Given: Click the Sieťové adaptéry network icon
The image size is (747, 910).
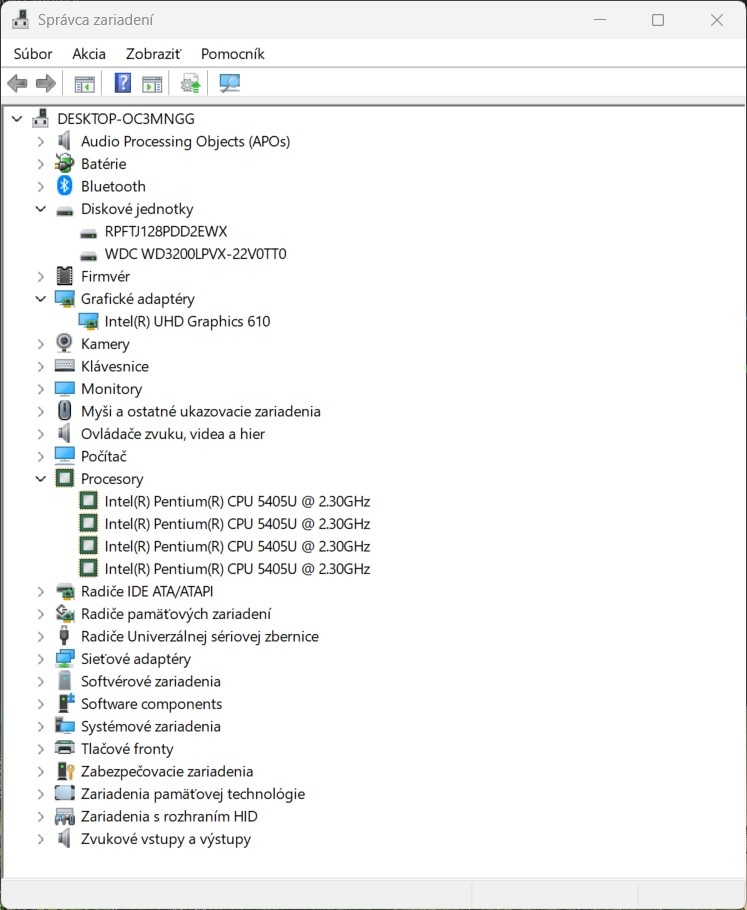Looking at the screenshot, I should point(65,659).
